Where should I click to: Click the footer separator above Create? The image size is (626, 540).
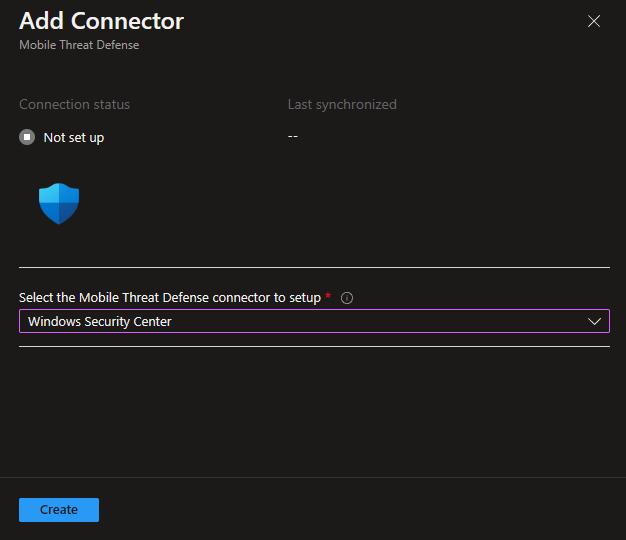pos(313,477)
